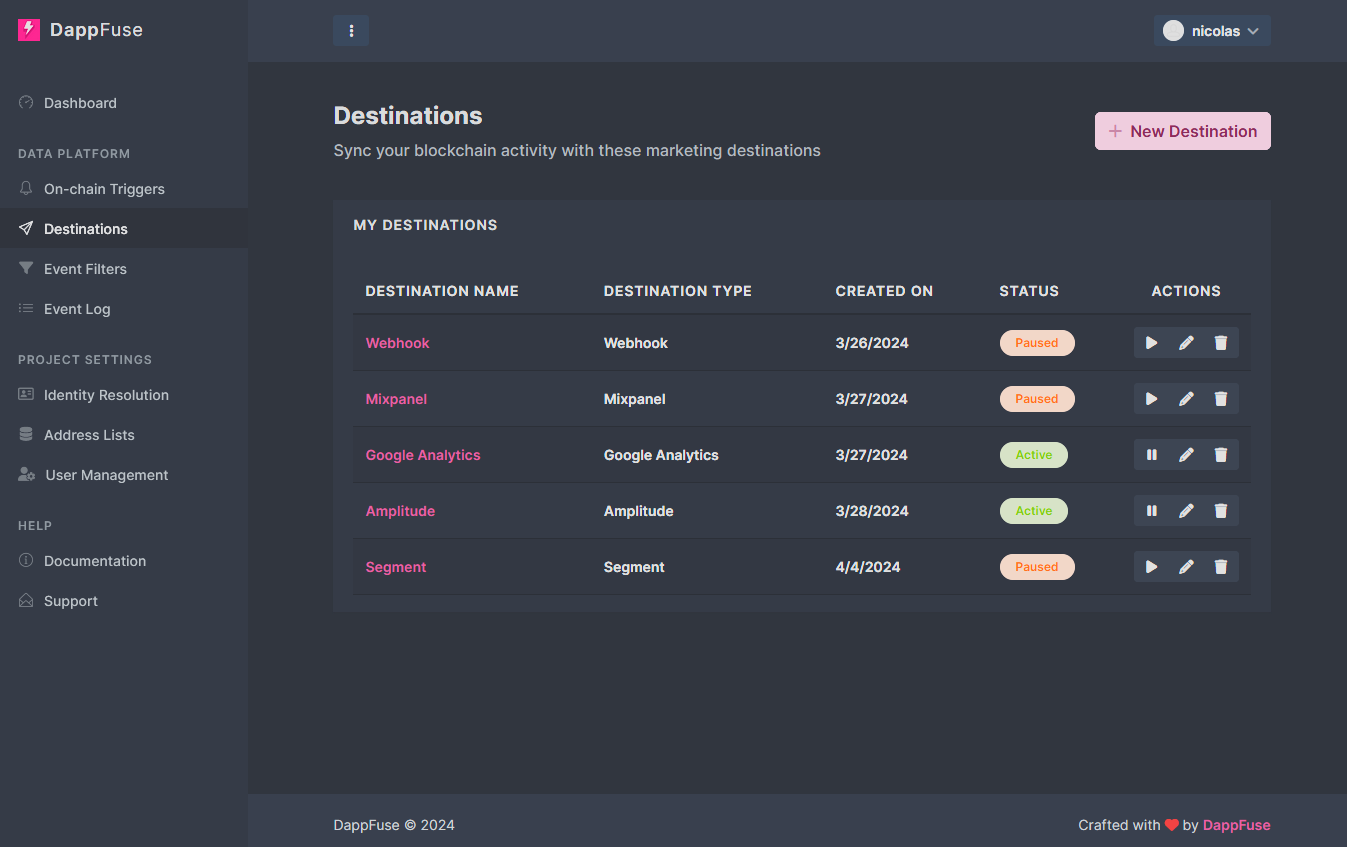1347x847 pixels.
Task: Edit the Segment destination pencil icon
Action: coord(1186,567)
